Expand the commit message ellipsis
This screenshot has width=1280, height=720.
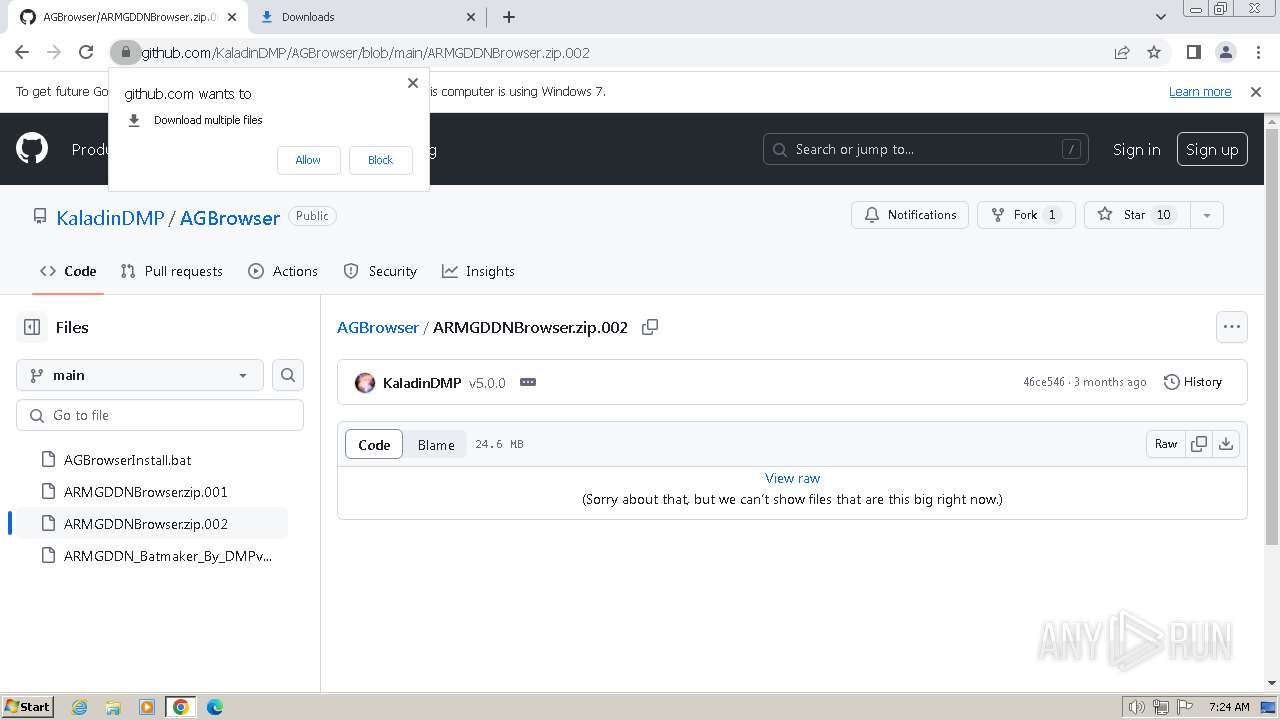pos(528,383)
